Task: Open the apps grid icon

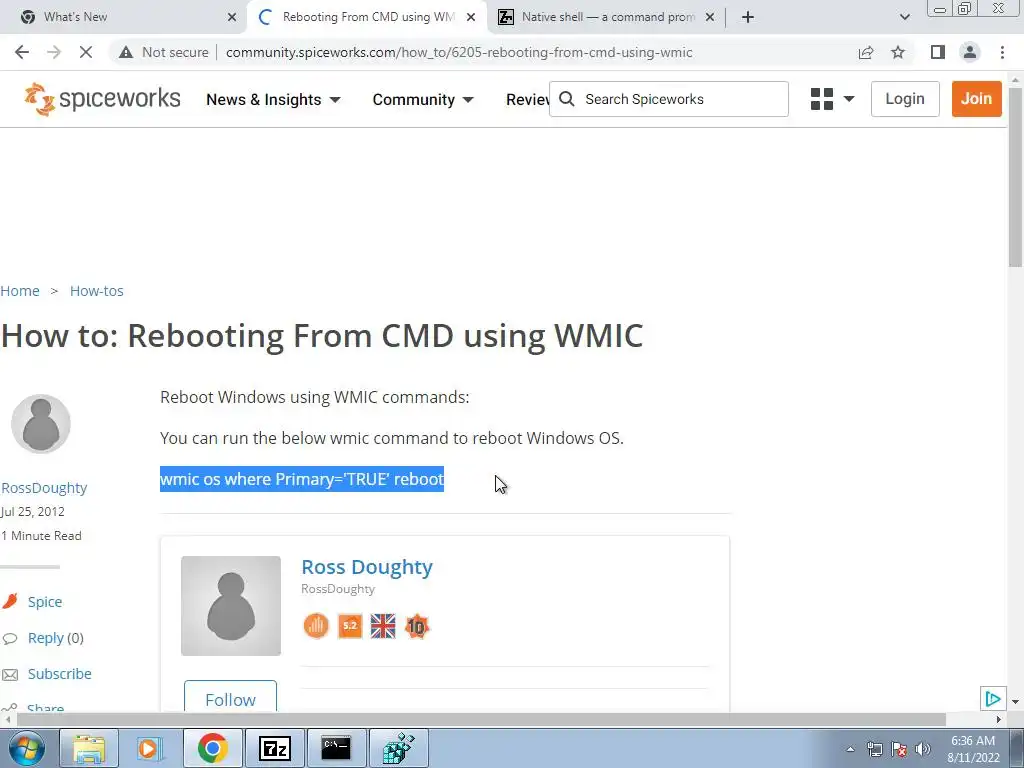Action: 822,99
